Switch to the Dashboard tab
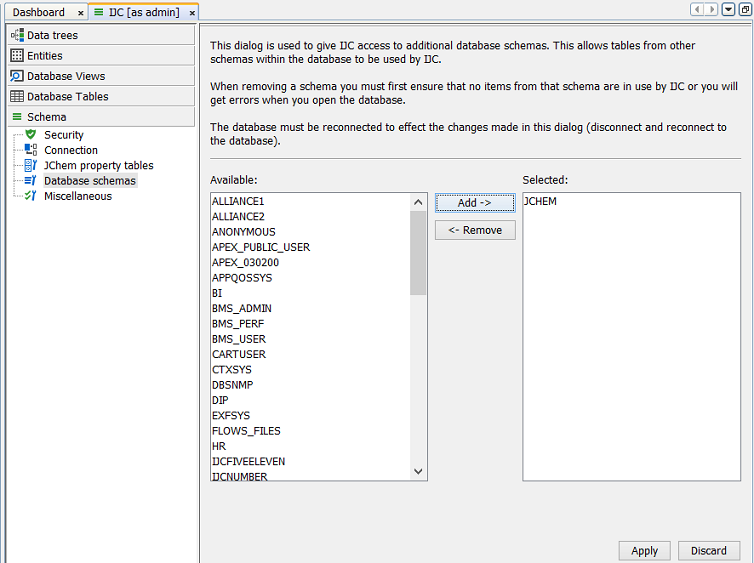Image resolution: width=754 pixels, height=563 pixels. pyautogui.click(x=39, y=13)
